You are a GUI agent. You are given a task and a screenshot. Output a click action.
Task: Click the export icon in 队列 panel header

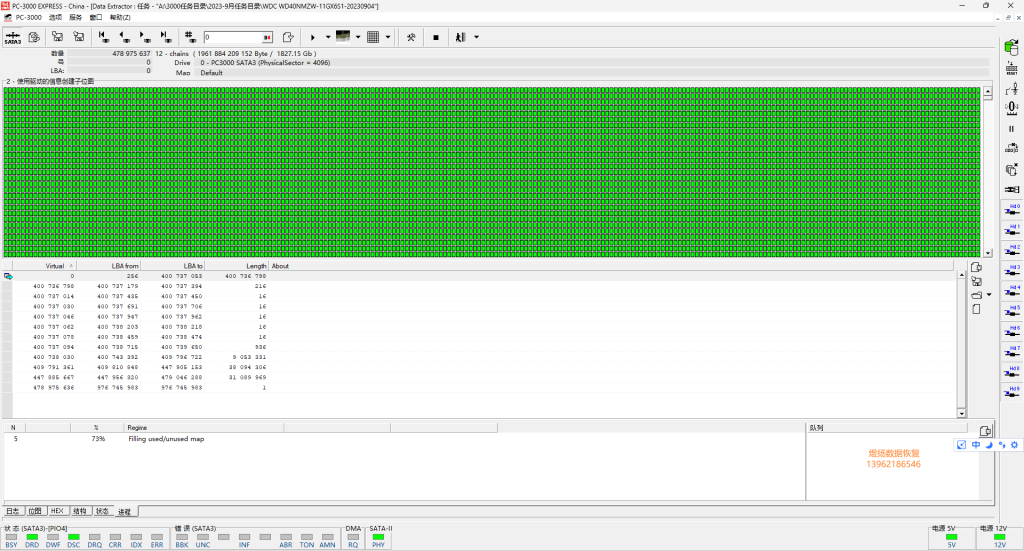985,431
